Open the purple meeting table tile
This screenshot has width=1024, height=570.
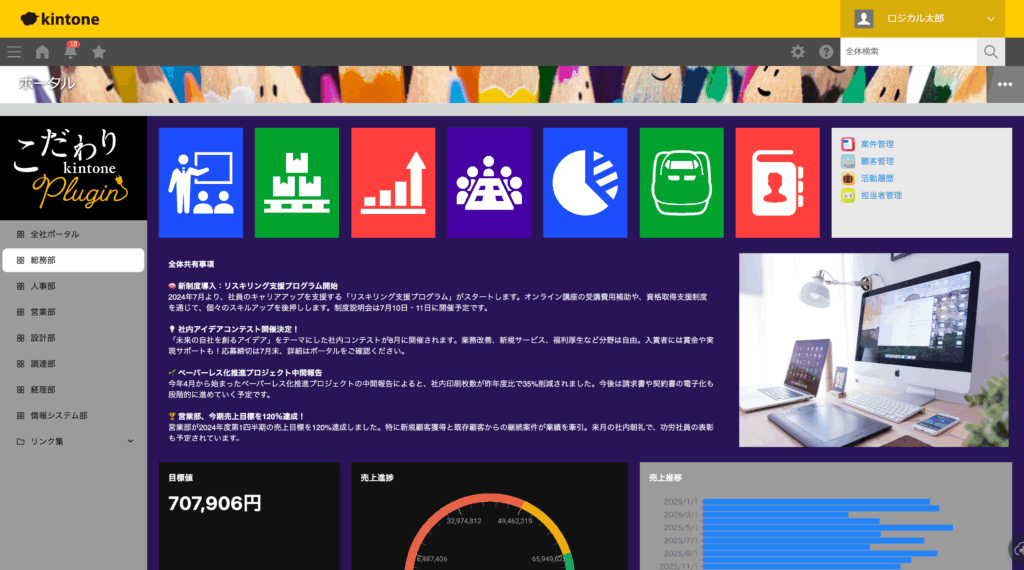(x=489, y=183)
